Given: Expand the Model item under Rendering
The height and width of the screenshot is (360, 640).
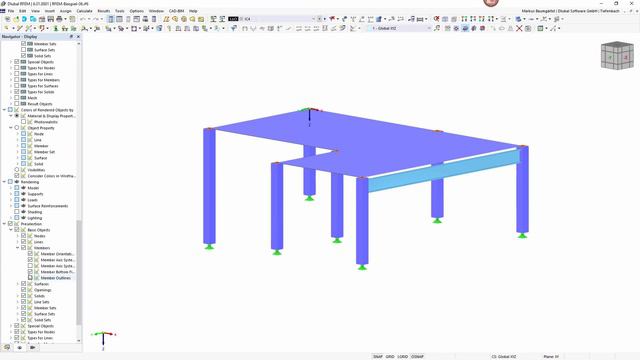Looking at the screenshot, I should [11, 188].
